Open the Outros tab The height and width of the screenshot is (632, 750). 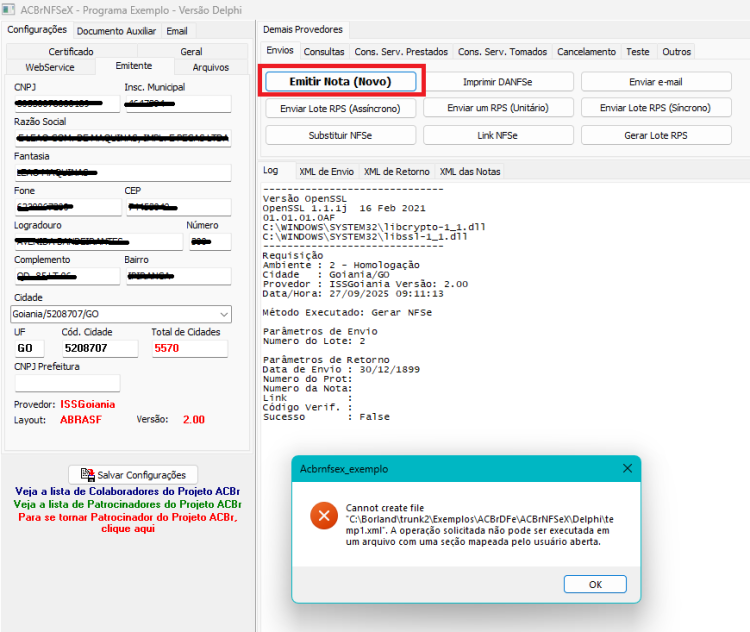pos(676,52)
